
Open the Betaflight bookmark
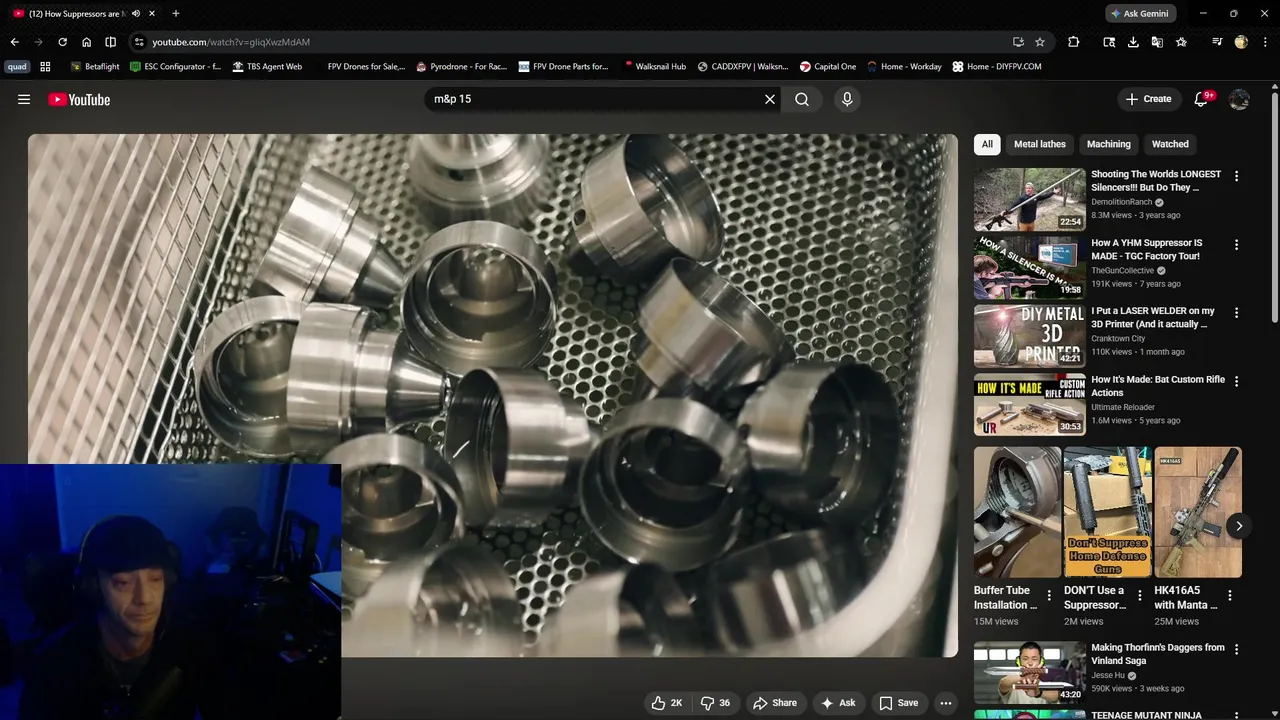coord(95,66)
